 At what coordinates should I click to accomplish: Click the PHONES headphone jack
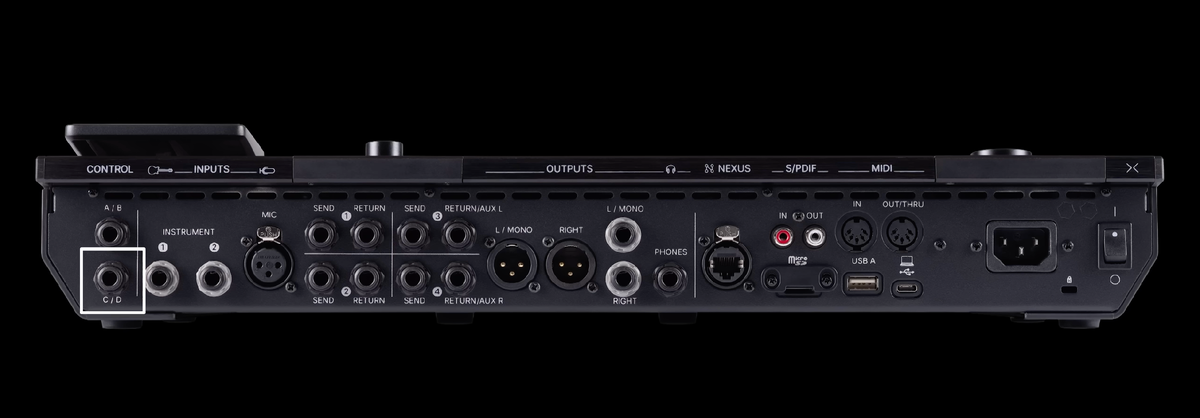pyautogui.click(x=669, y=278)
